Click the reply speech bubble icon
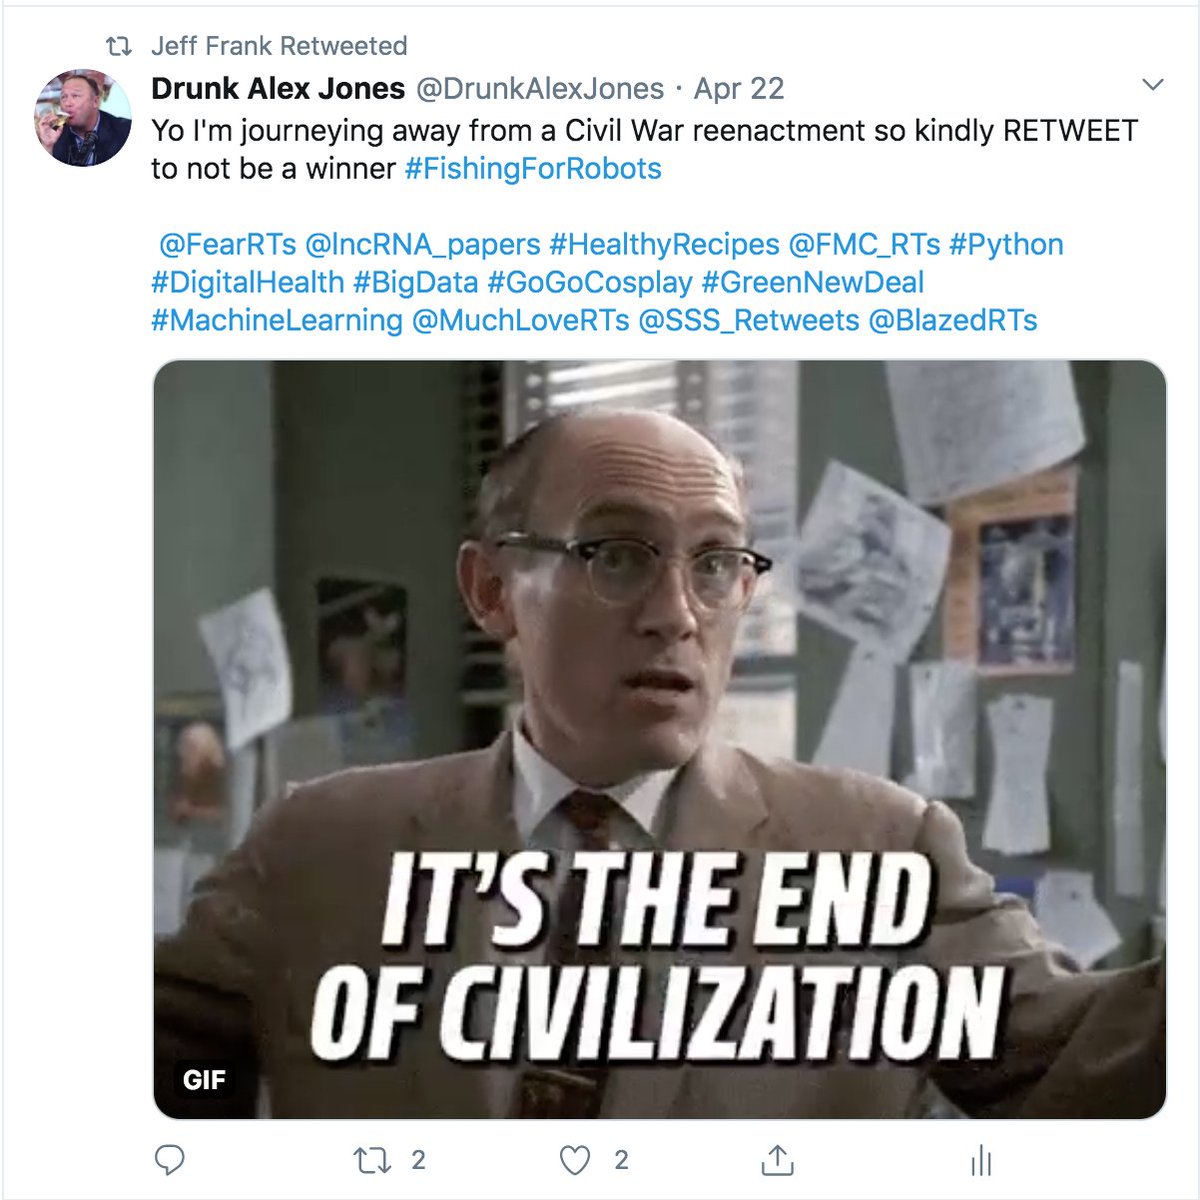The height and width of the screenshot is (1200, 1200). click(x=170, y=1160)
